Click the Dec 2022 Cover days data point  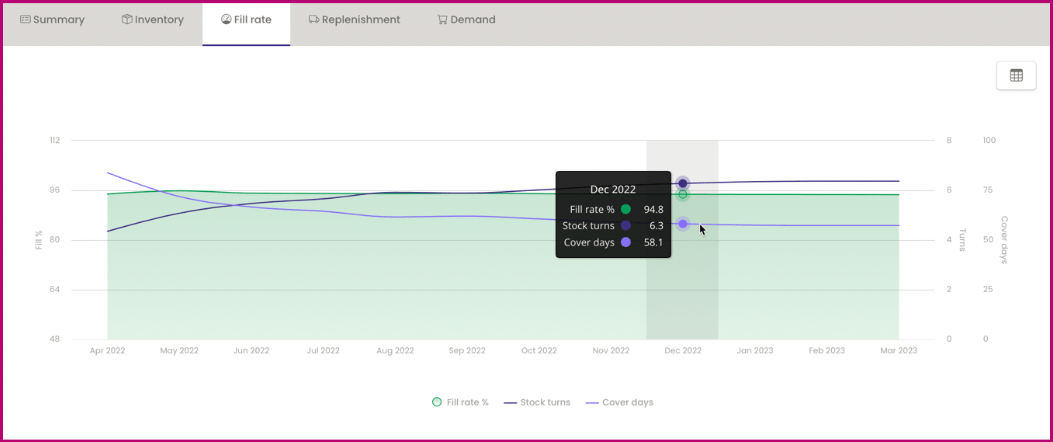(683, 224)
